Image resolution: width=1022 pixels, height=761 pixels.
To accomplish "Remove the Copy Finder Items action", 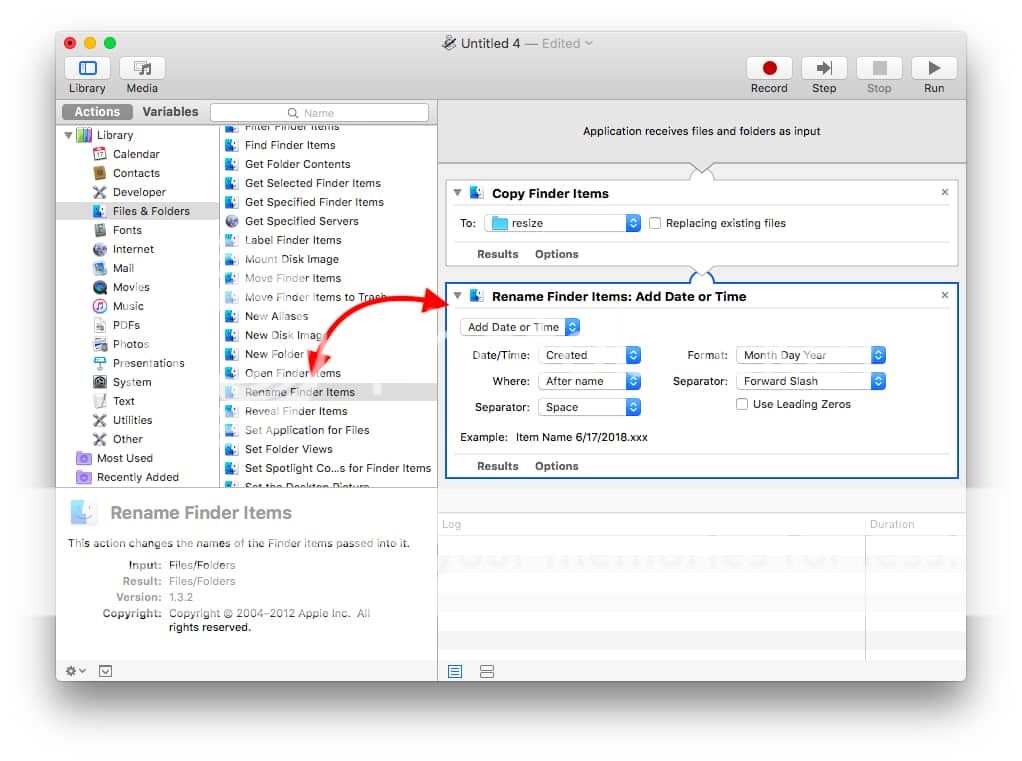I will (944, 192).
